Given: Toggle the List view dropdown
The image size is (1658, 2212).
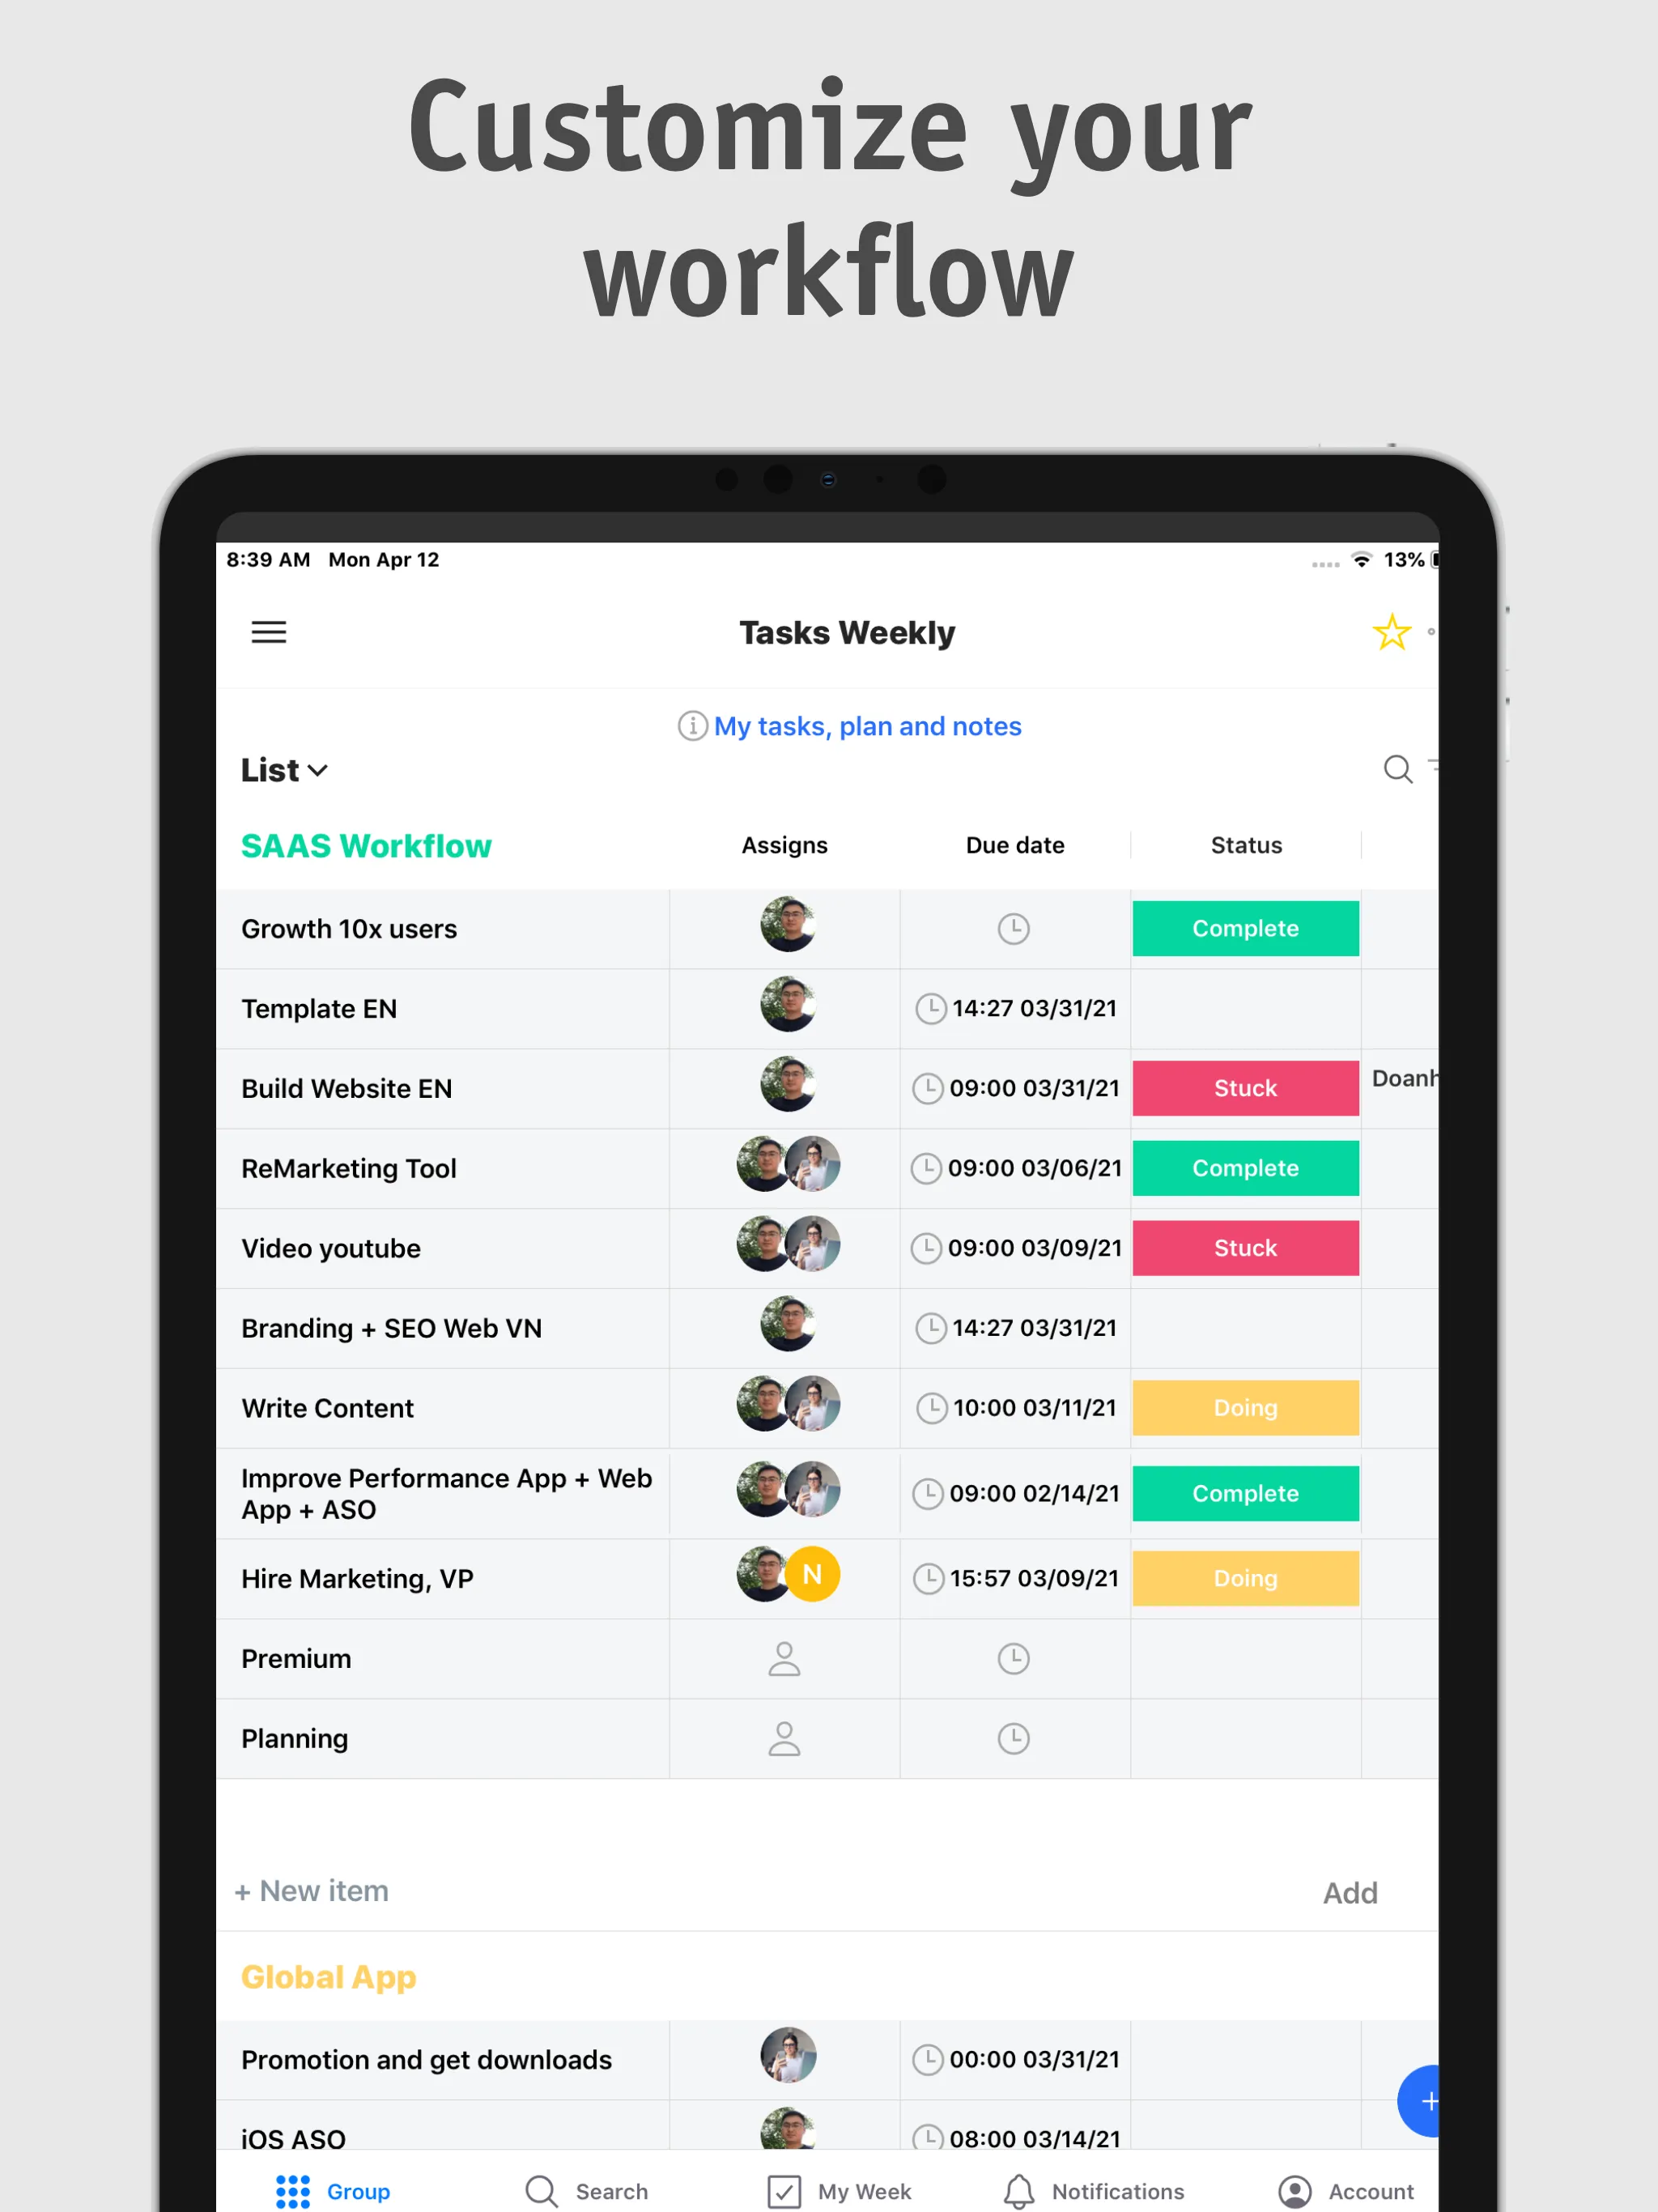Looking at the screenshot, I should click(286, 770).
